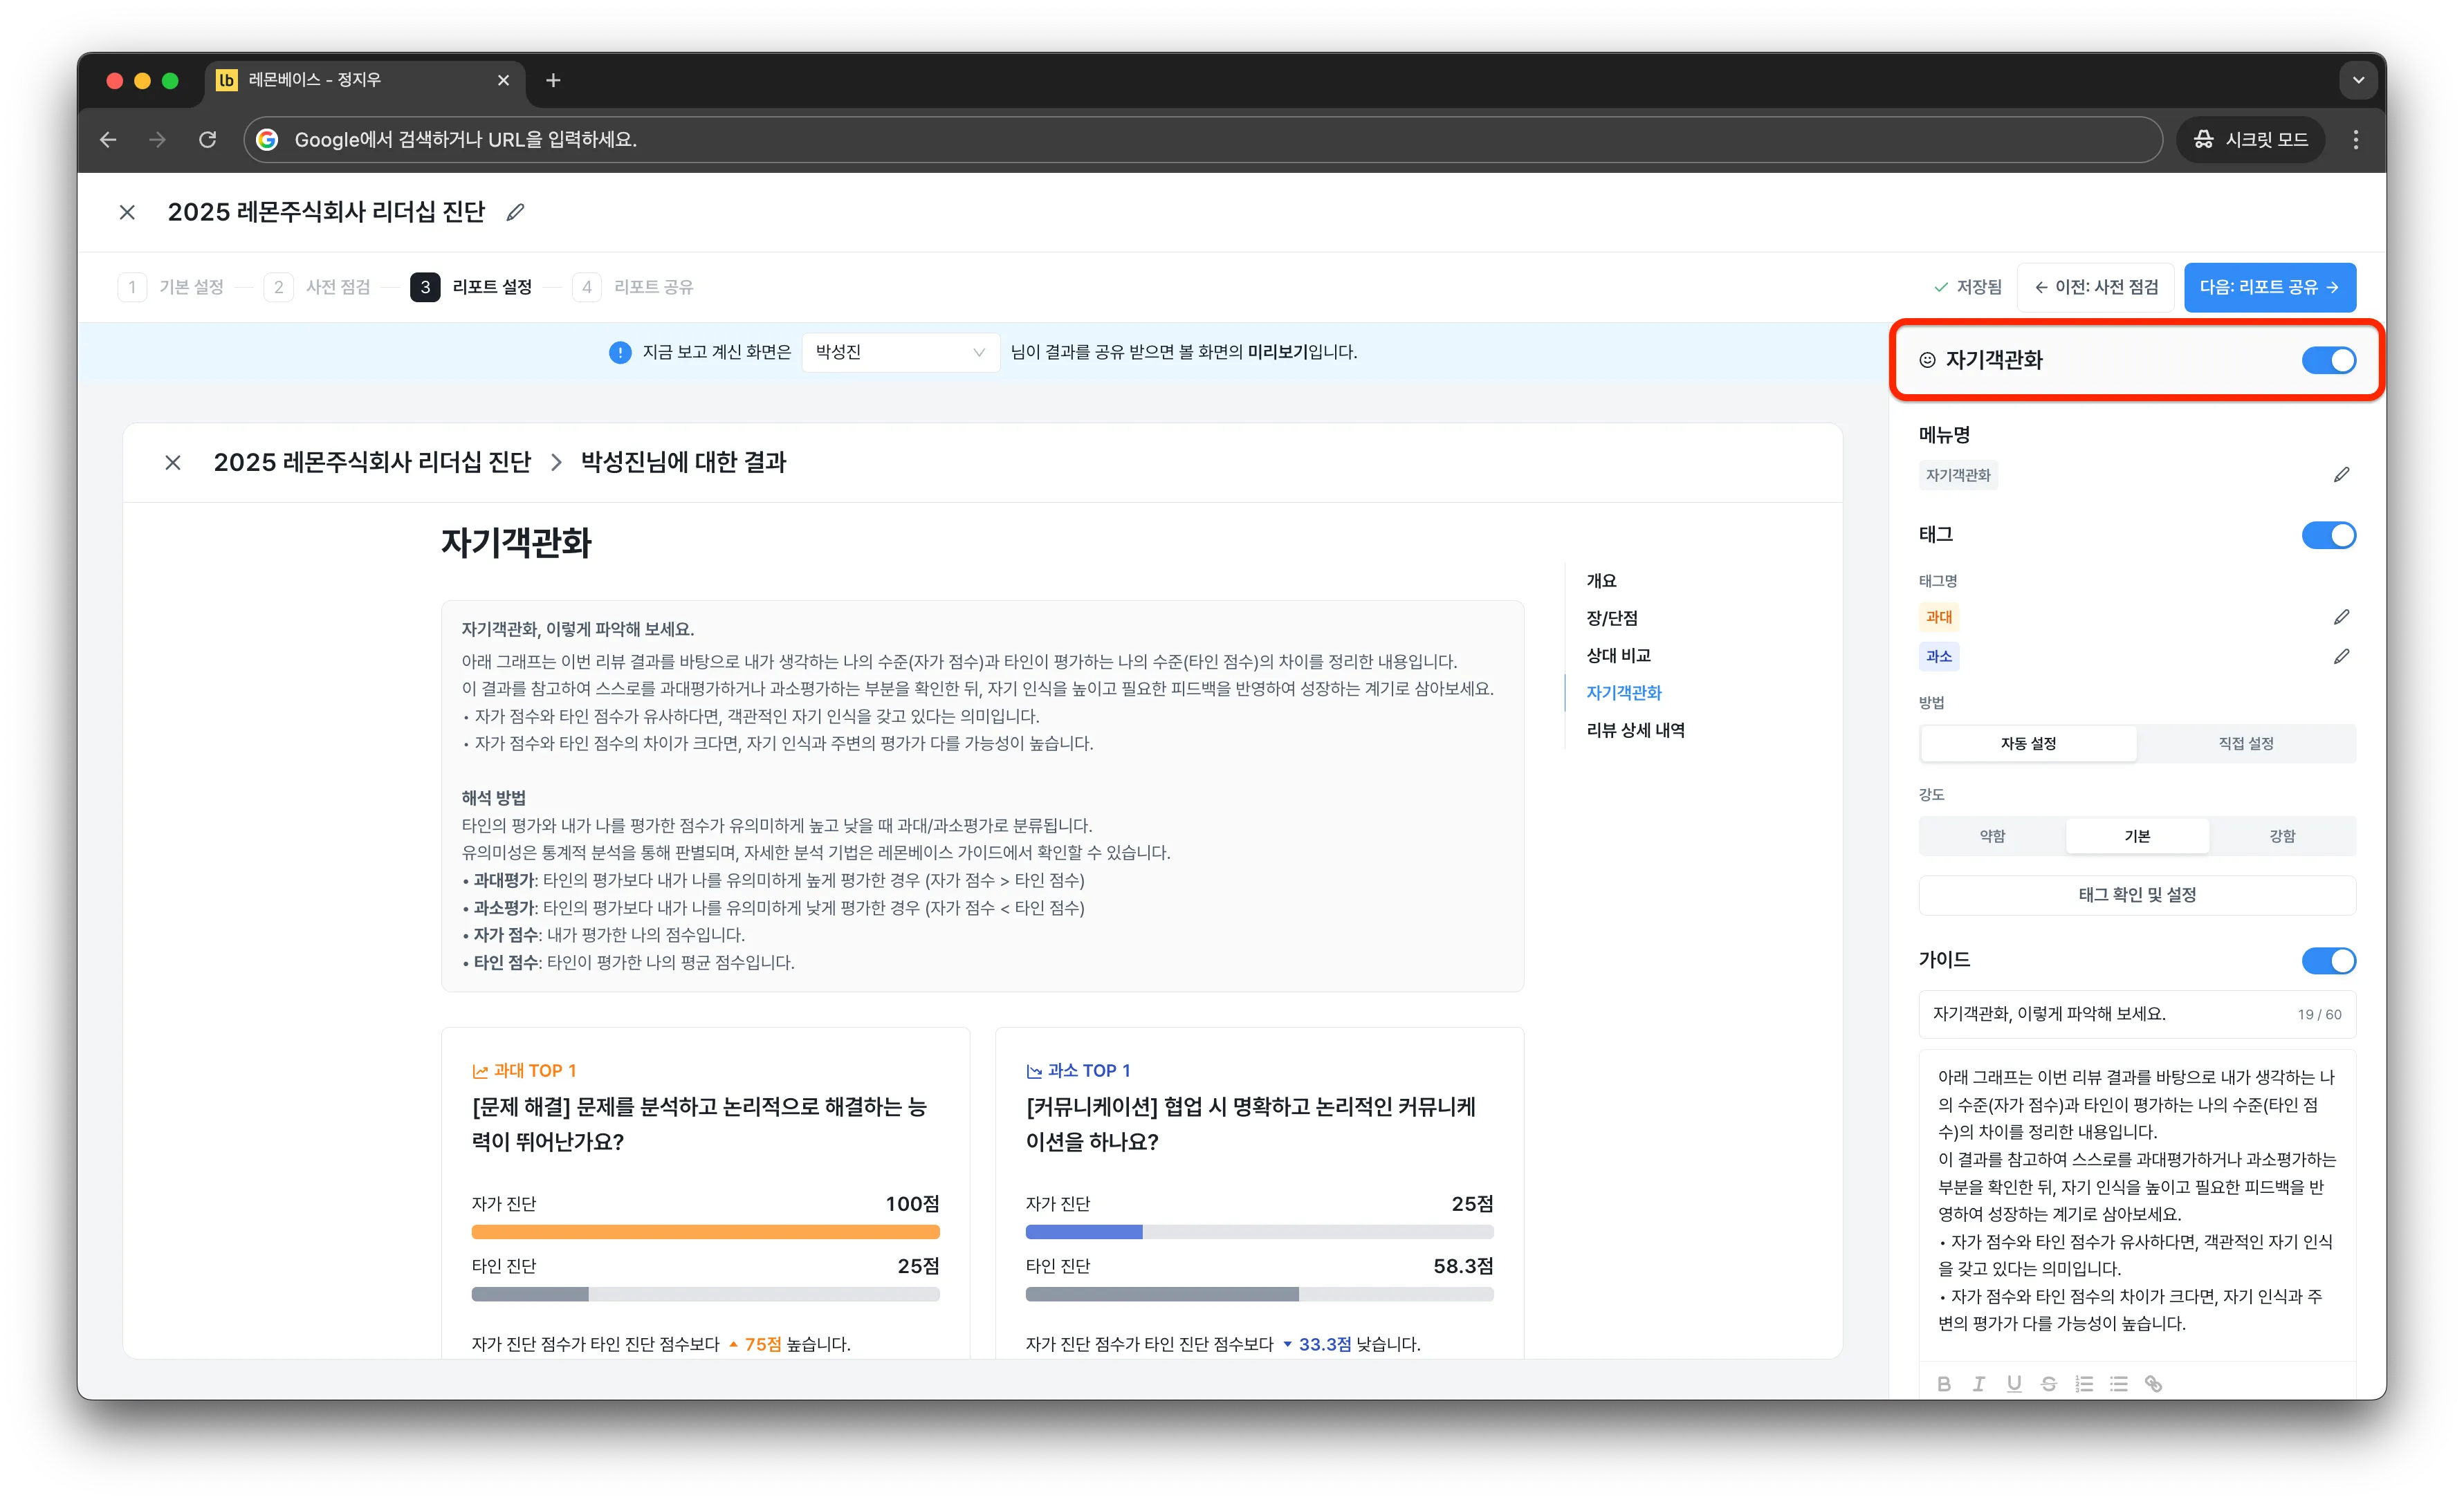Go to step 1 기본 설정
Screen dimensions: 2464x1502
(x=171, y=287)
